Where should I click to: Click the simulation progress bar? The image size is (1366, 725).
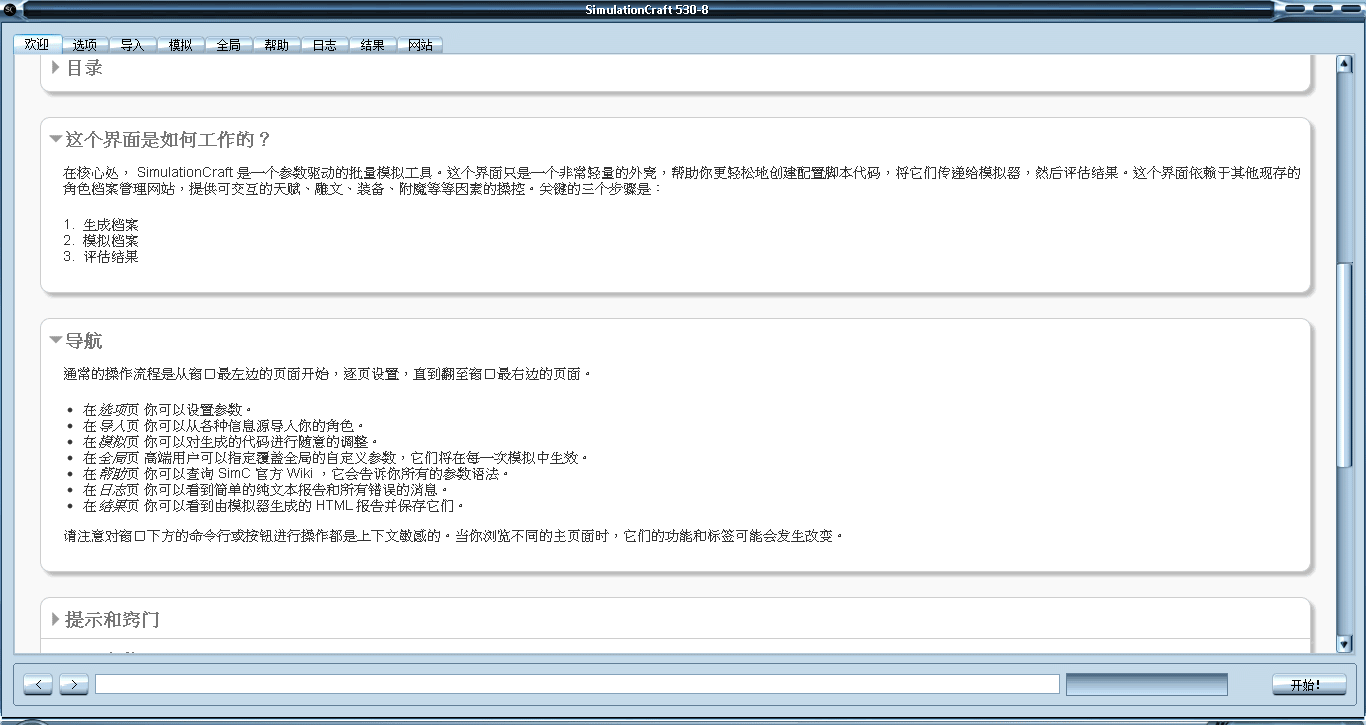tap(1146, 685)
